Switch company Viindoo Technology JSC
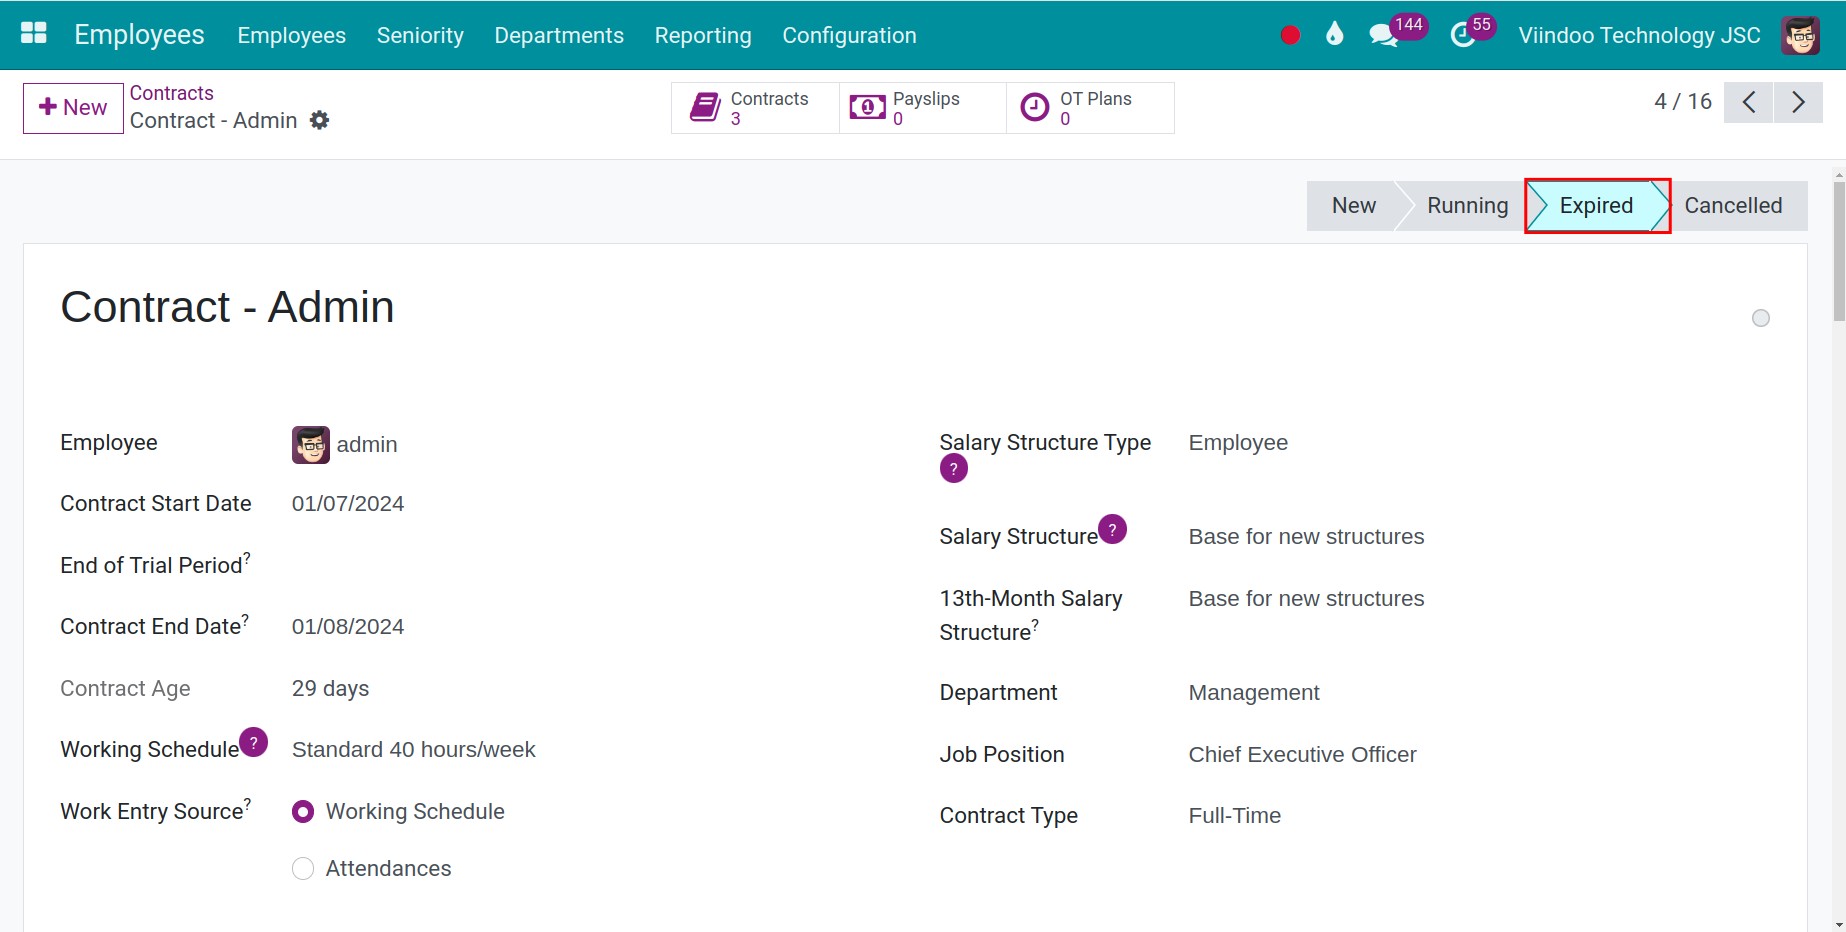Image resolution: width=1846 pixels, height=932 pixels. pos(1639,35)
